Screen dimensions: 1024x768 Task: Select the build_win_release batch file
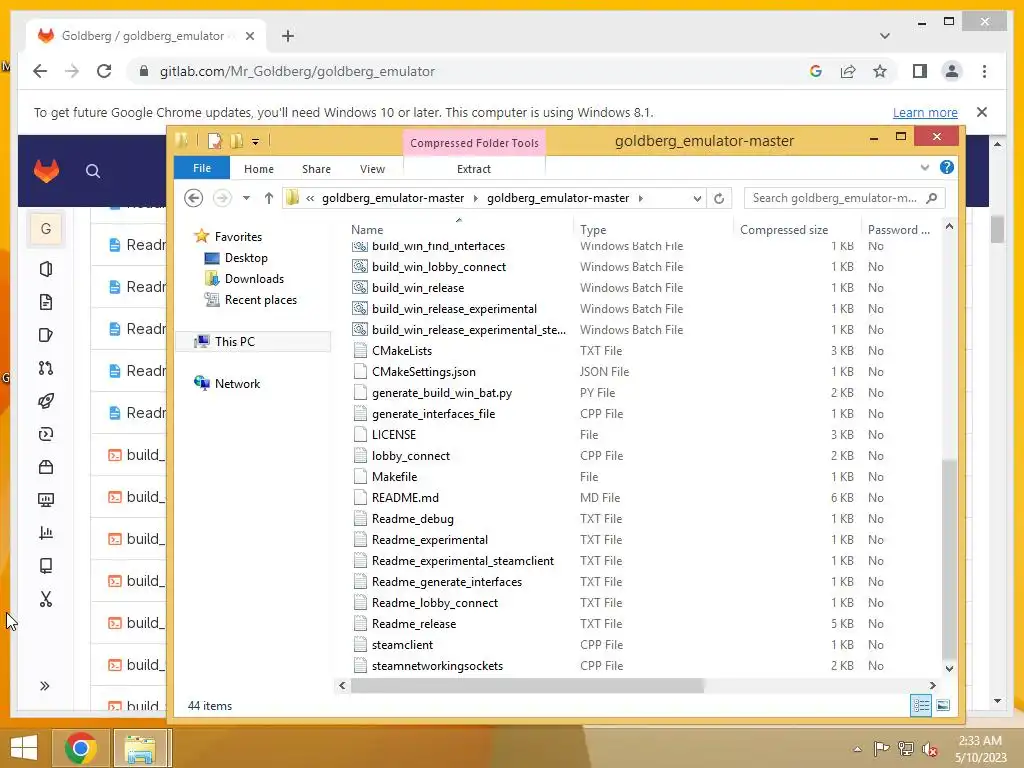tap(418, 288)
